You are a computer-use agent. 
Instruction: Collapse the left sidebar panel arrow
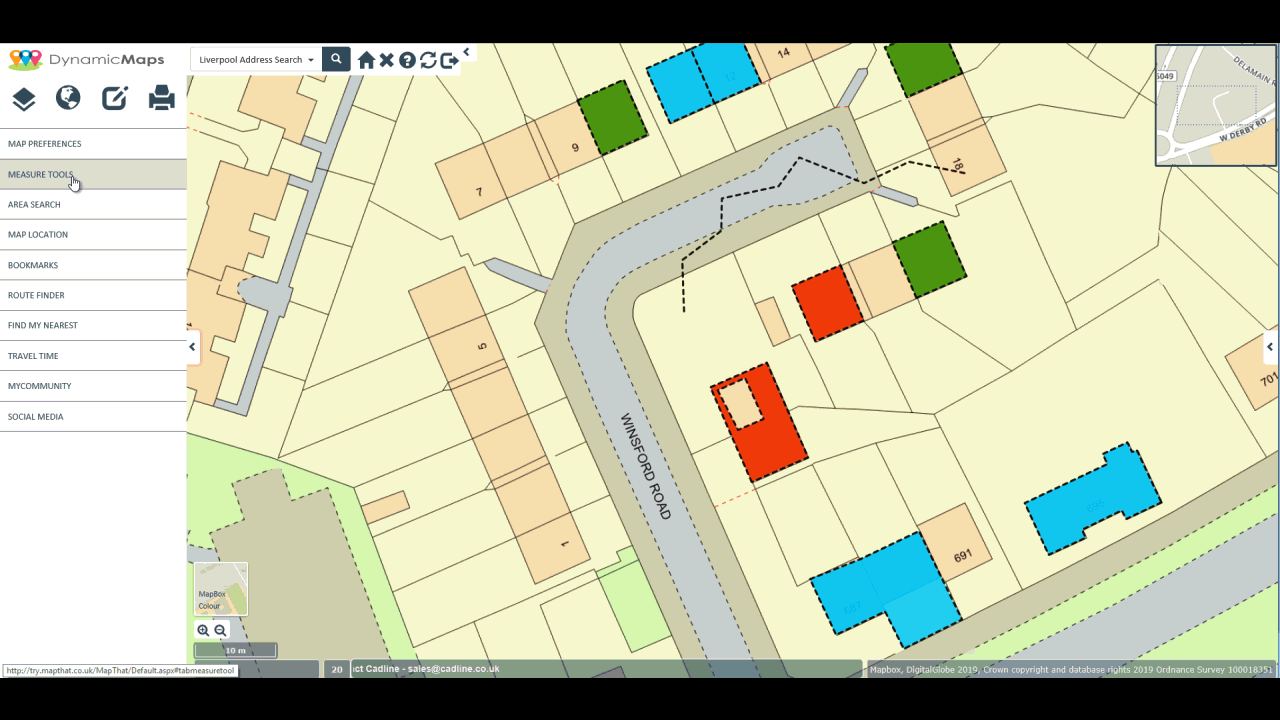[x=193, y=347]
